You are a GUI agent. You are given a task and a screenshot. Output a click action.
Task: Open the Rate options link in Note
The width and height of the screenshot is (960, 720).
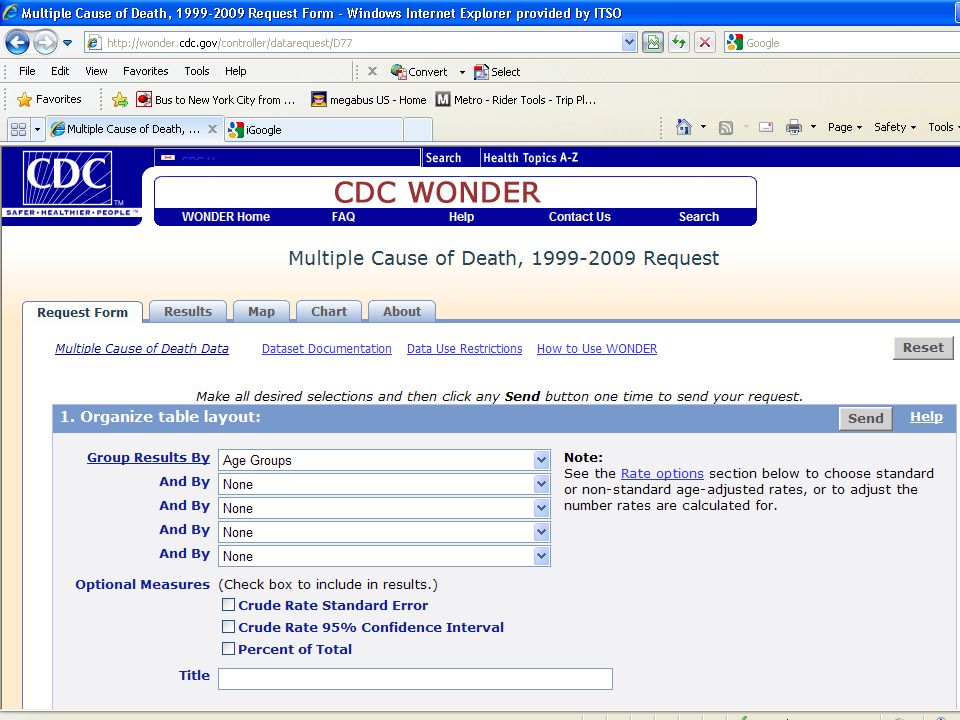662,473
